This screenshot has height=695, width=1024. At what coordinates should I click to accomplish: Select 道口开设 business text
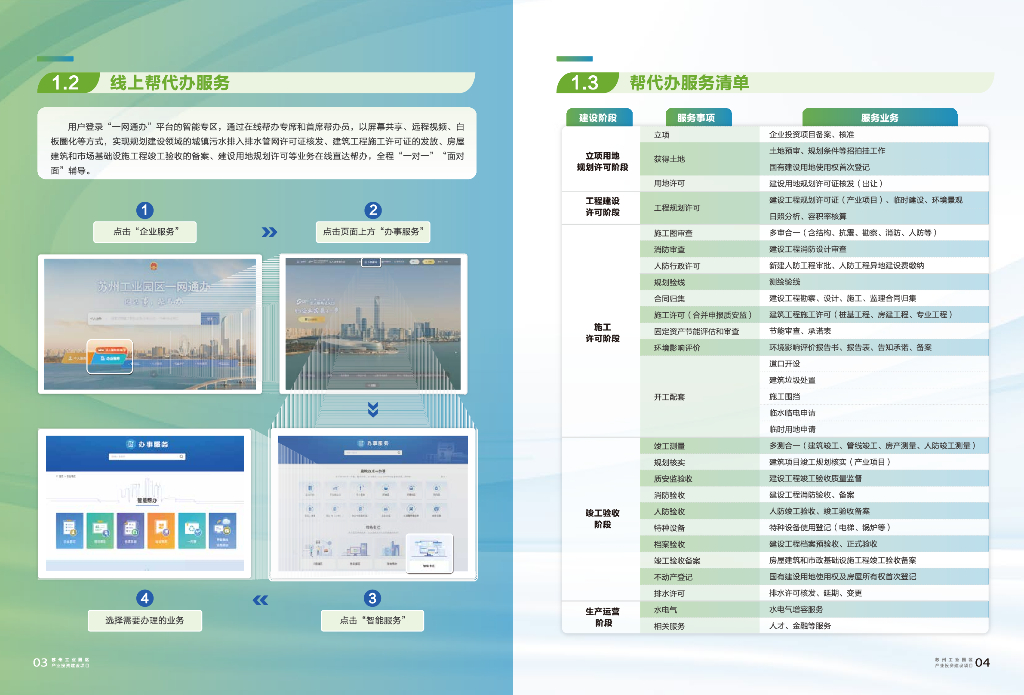coord(784,364)
